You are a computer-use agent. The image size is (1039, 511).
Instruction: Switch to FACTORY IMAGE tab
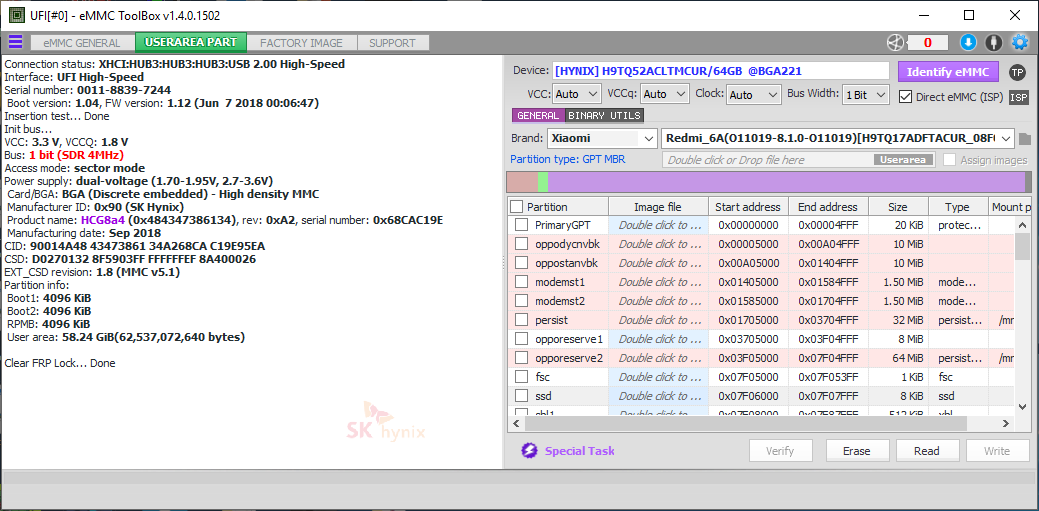click(x=301, y=43)
